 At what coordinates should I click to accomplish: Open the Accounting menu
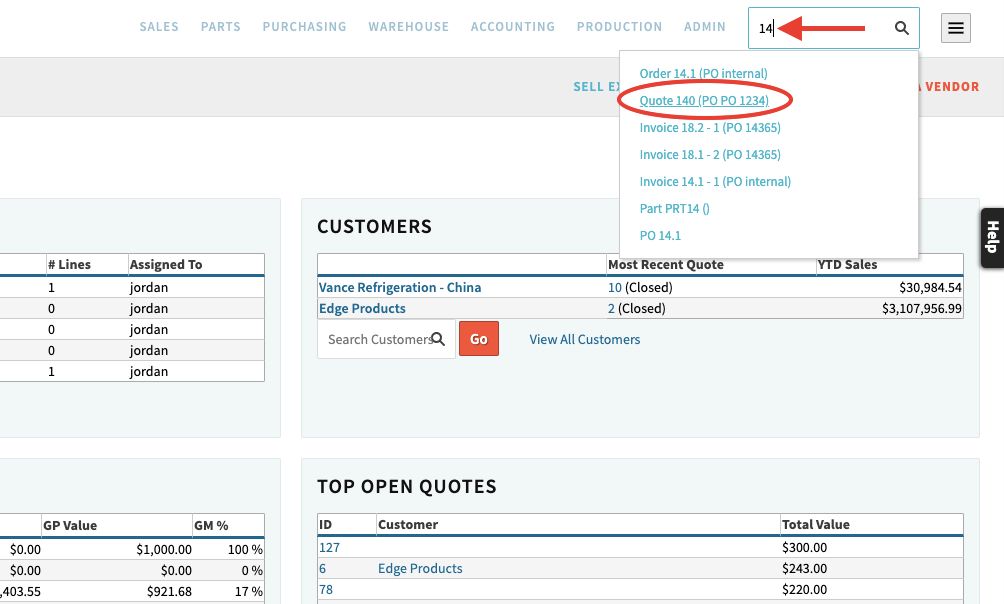click(x=512, y=27)
